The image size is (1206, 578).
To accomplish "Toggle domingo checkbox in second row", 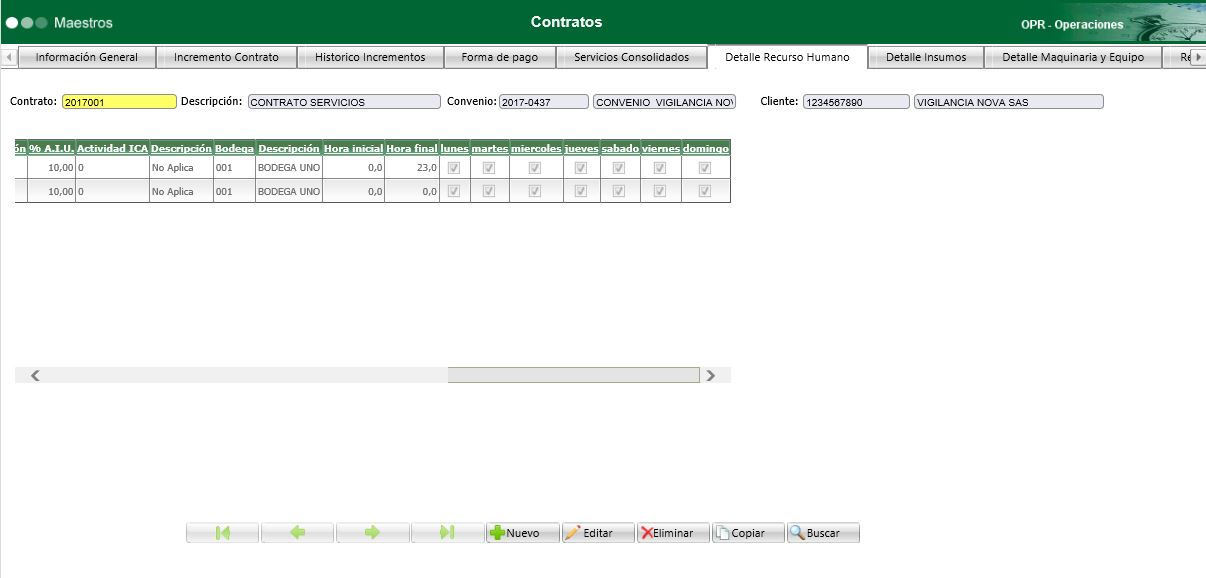I will [x=705, y=191].
